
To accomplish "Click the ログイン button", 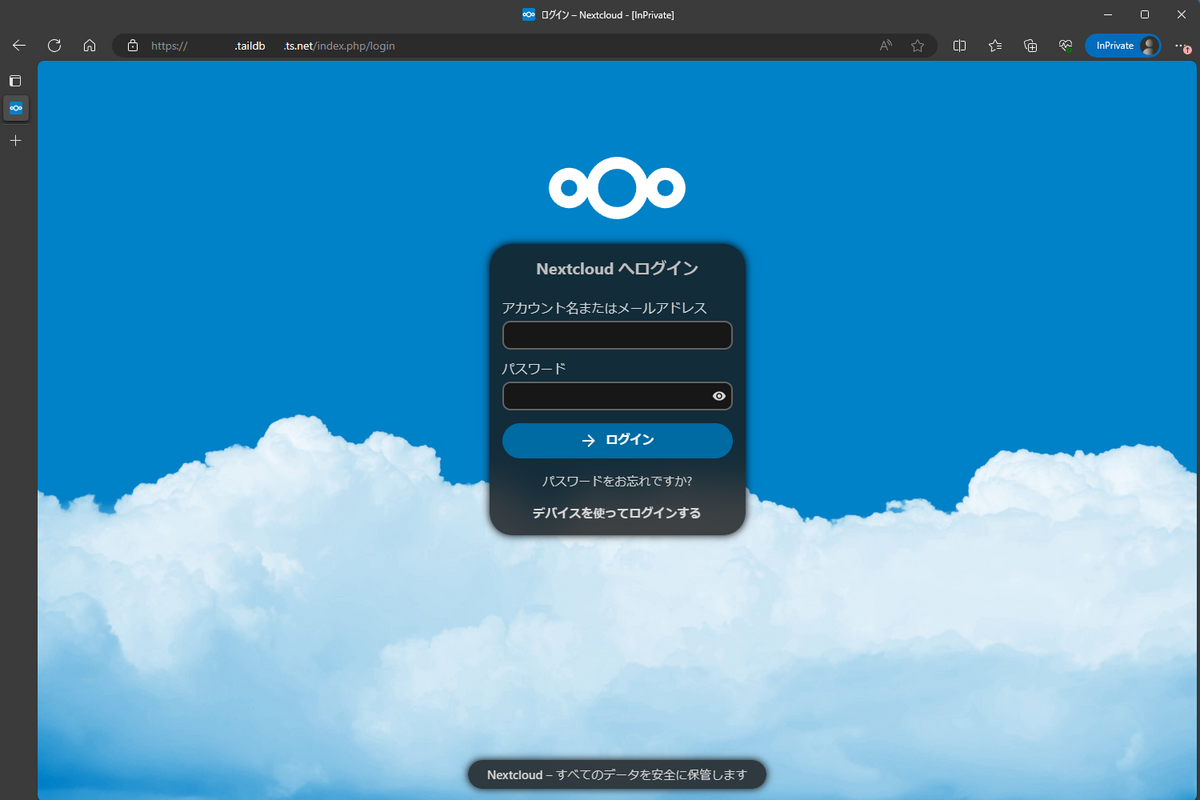I will (x=617, y=440).
